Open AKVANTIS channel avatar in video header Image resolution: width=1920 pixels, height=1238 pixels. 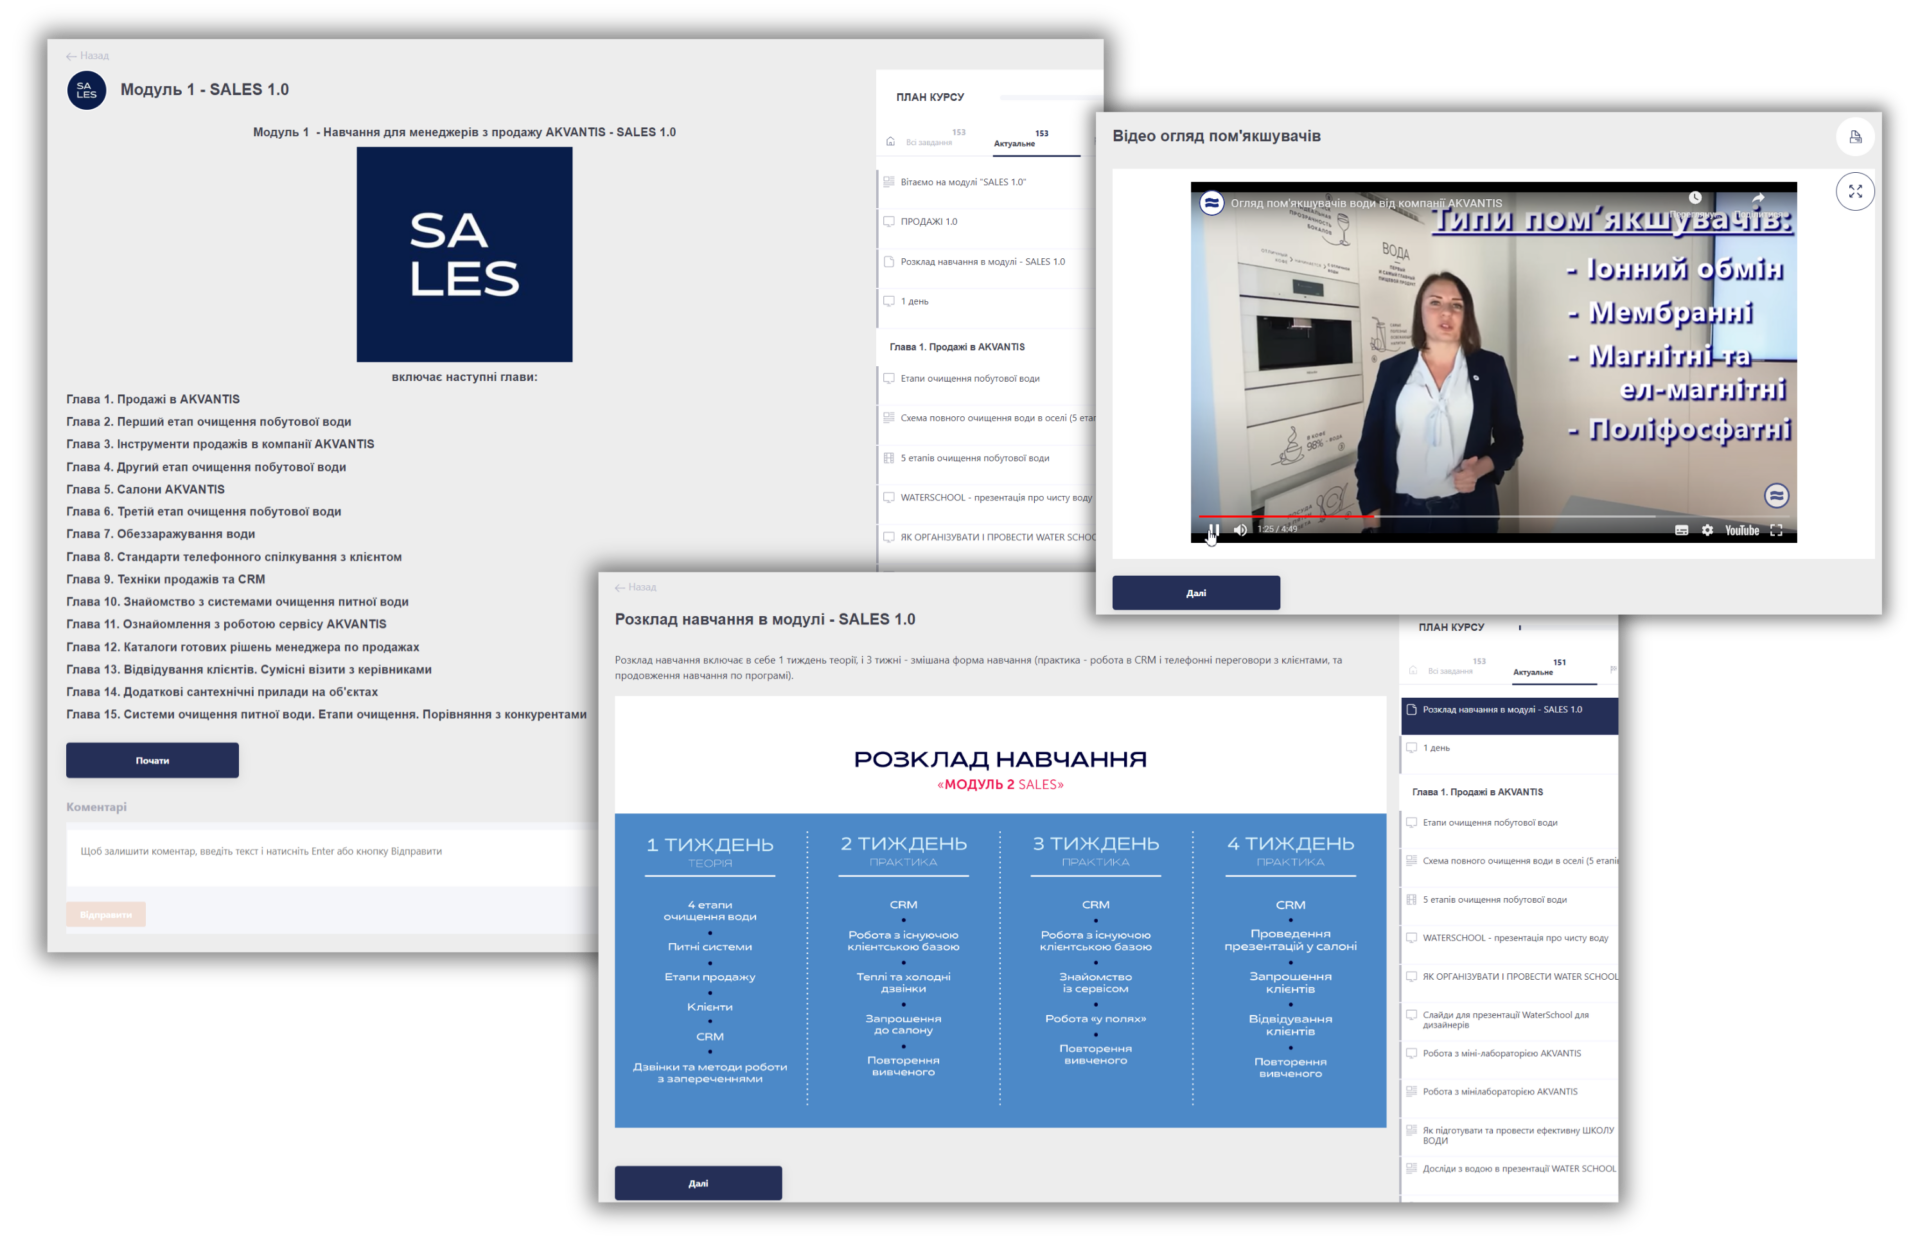1211,202
